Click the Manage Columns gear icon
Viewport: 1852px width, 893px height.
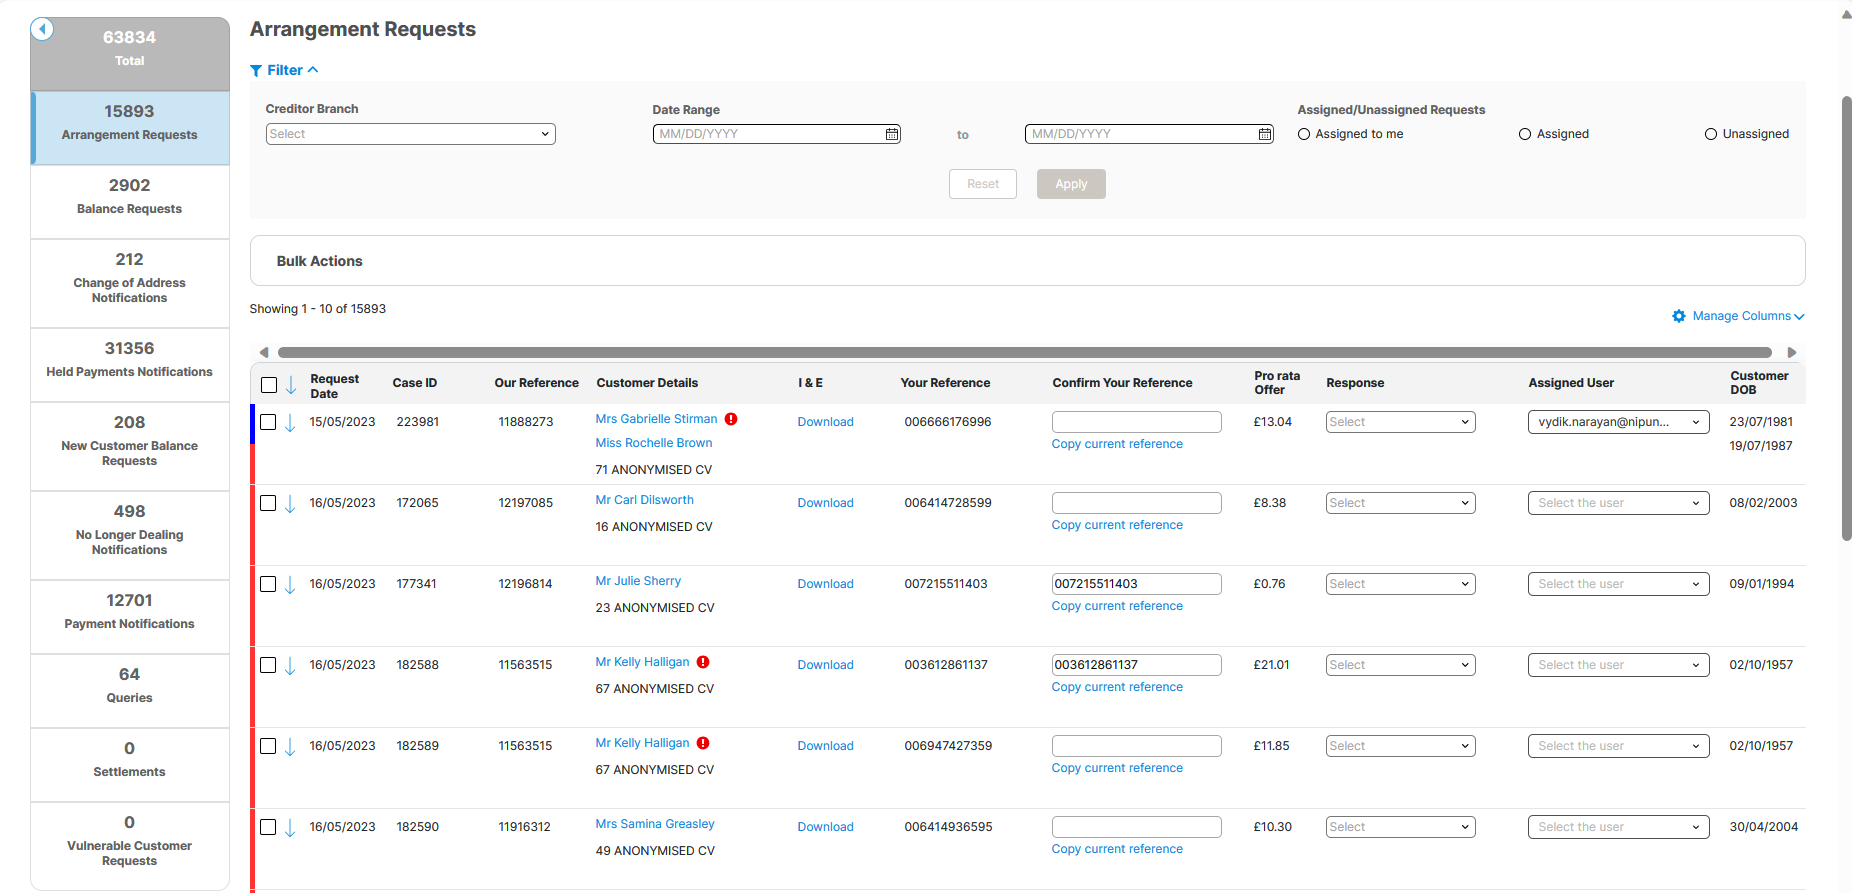tap(1678, 316)
